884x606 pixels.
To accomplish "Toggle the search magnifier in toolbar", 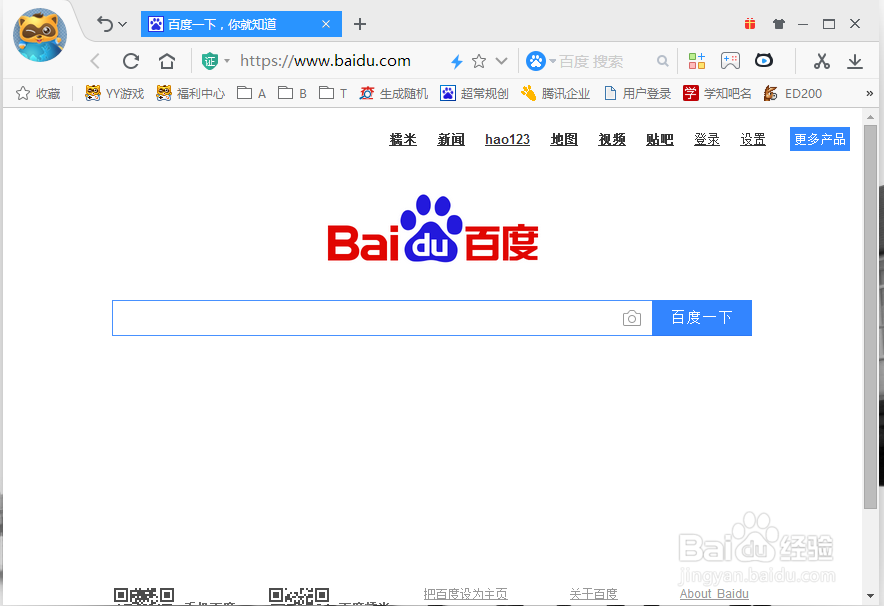I will pyautogui.click(x=663, y=61).
